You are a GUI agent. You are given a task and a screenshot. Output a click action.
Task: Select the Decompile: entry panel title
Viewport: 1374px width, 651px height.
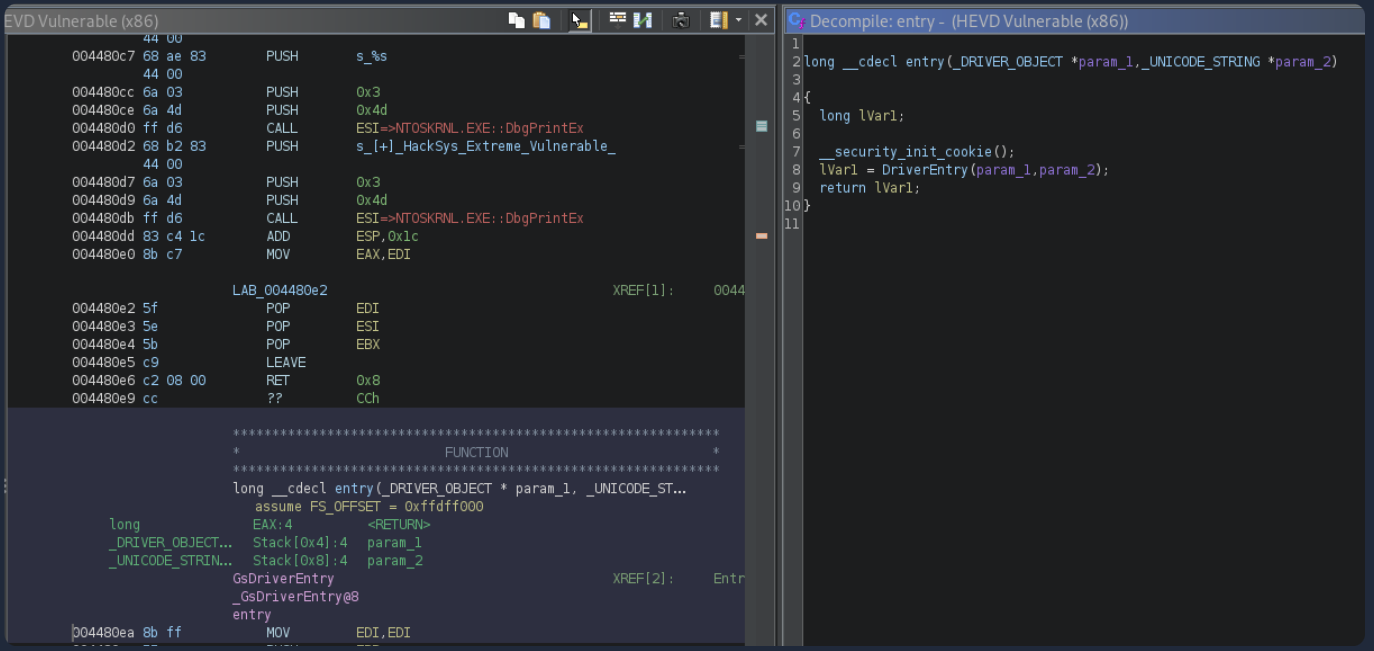(x=968, y=21)
